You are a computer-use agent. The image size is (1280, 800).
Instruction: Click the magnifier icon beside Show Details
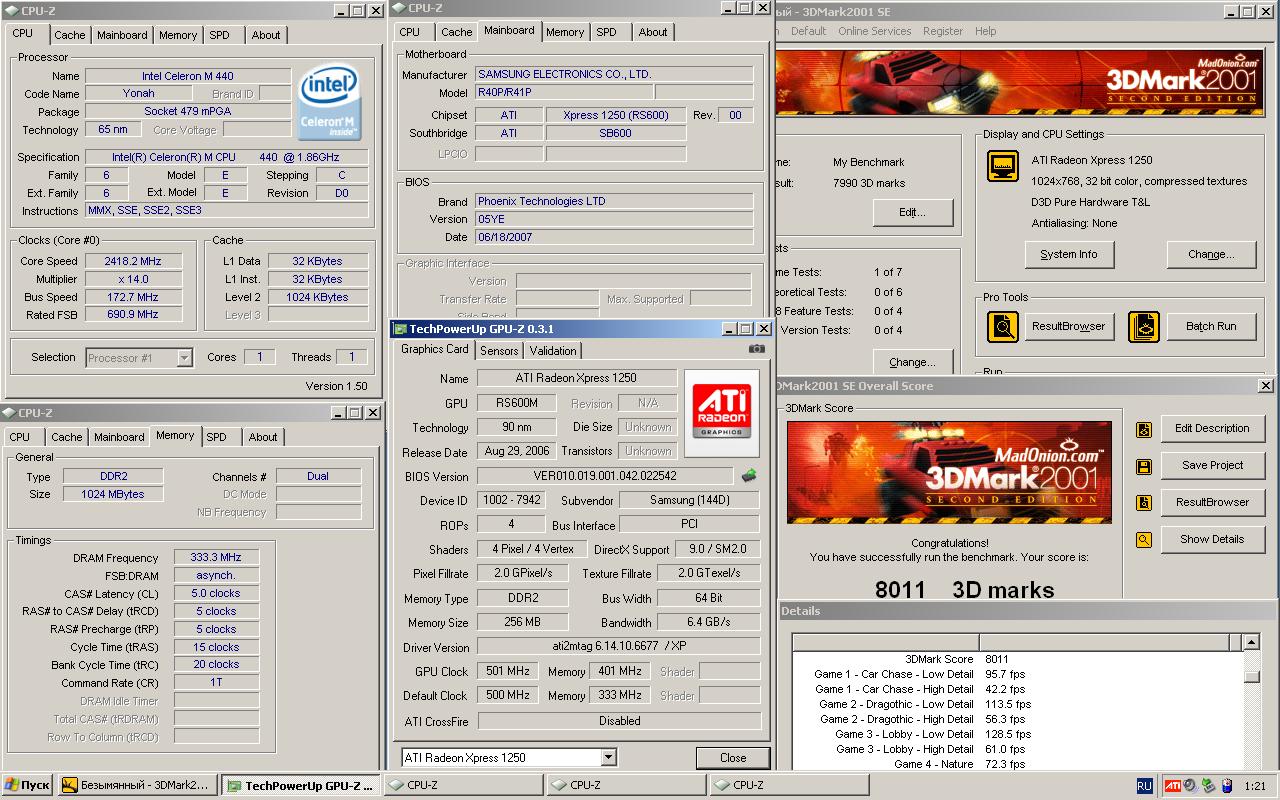[1144, 540]
